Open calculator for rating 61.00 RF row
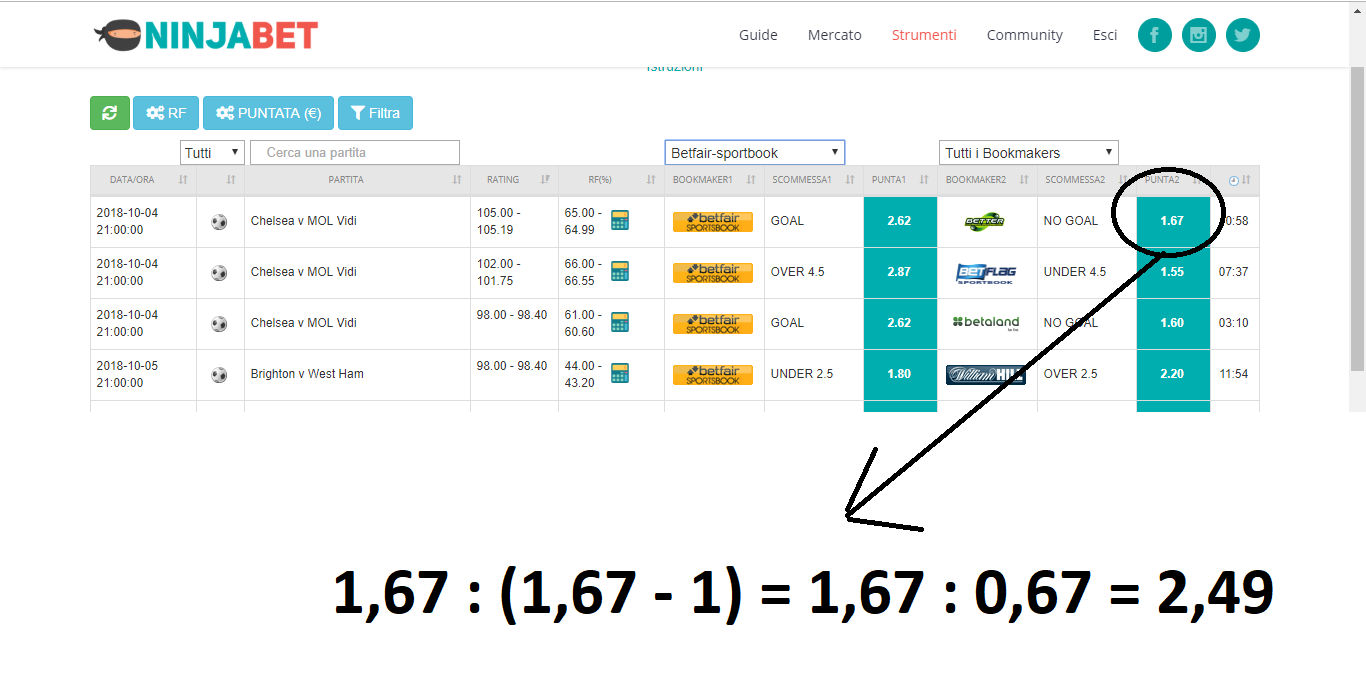 (620, 323)
